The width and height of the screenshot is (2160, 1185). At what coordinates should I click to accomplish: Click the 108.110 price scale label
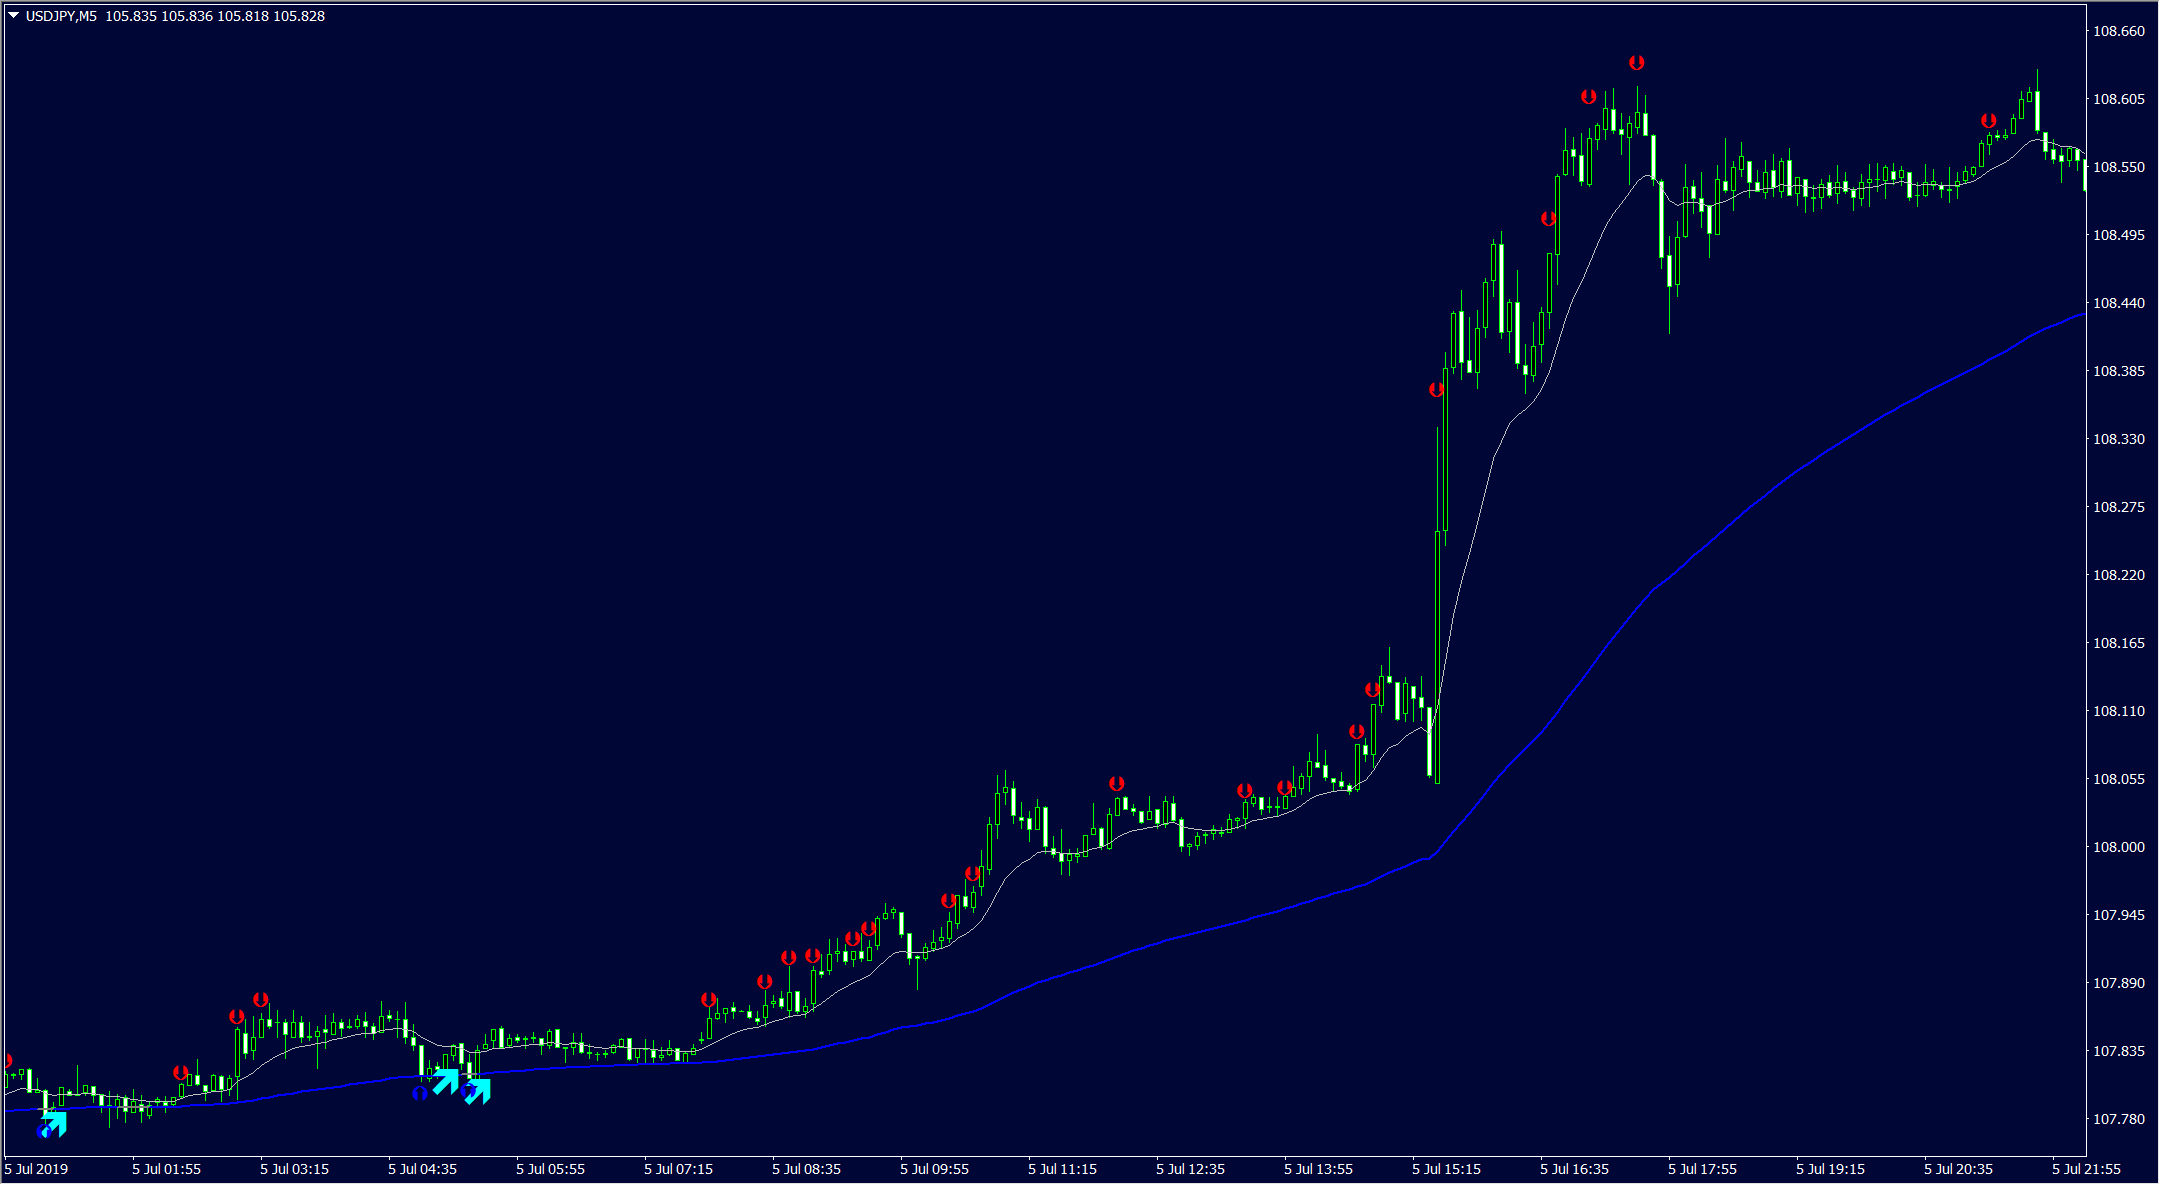[x=2119, y=711]
